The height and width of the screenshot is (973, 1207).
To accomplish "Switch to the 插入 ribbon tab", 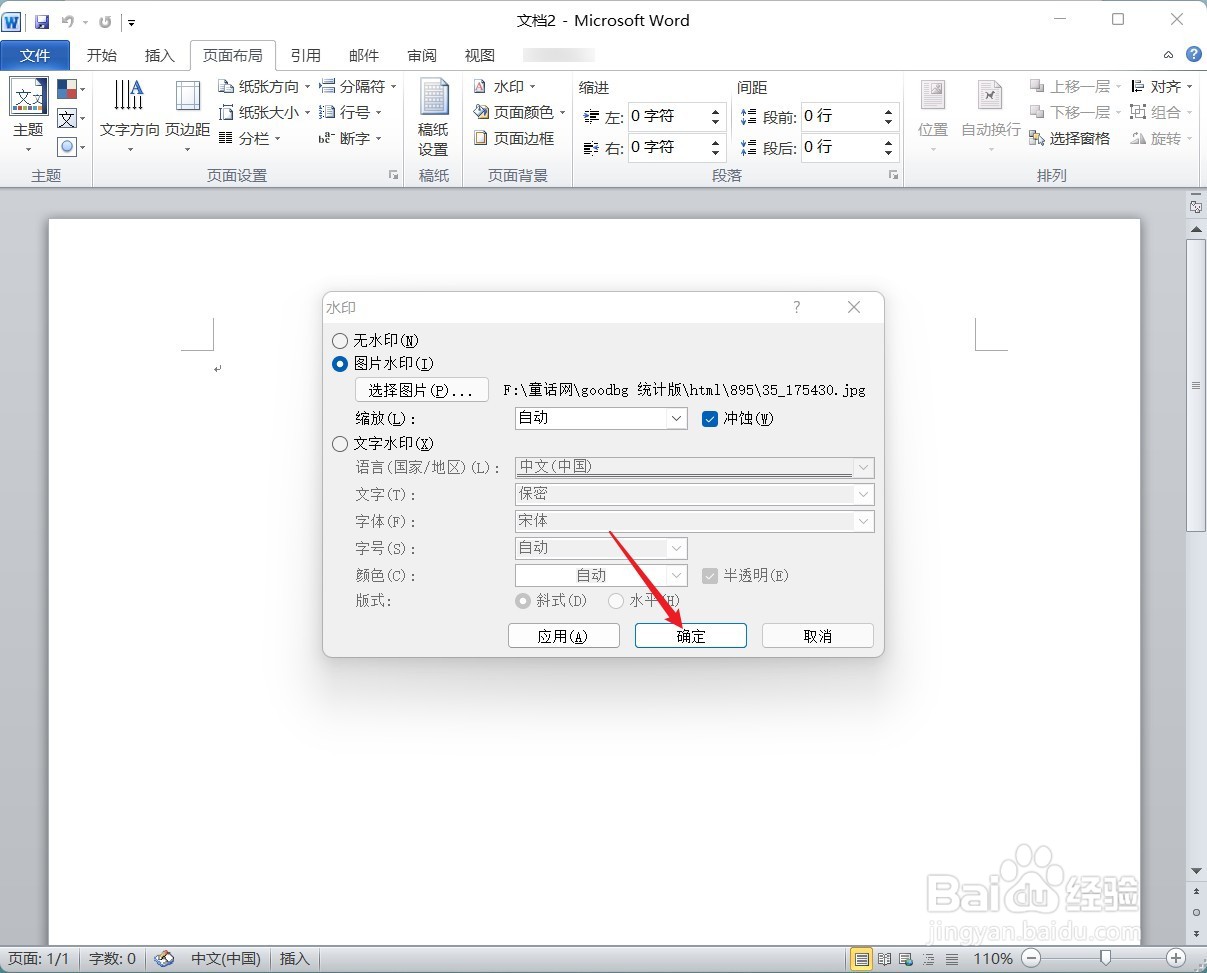I will click(x=159, y=55).
